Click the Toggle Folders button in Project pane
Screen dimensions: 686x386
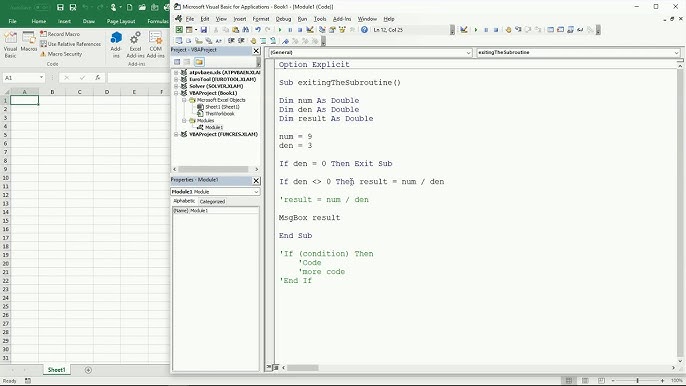(199, 62)
